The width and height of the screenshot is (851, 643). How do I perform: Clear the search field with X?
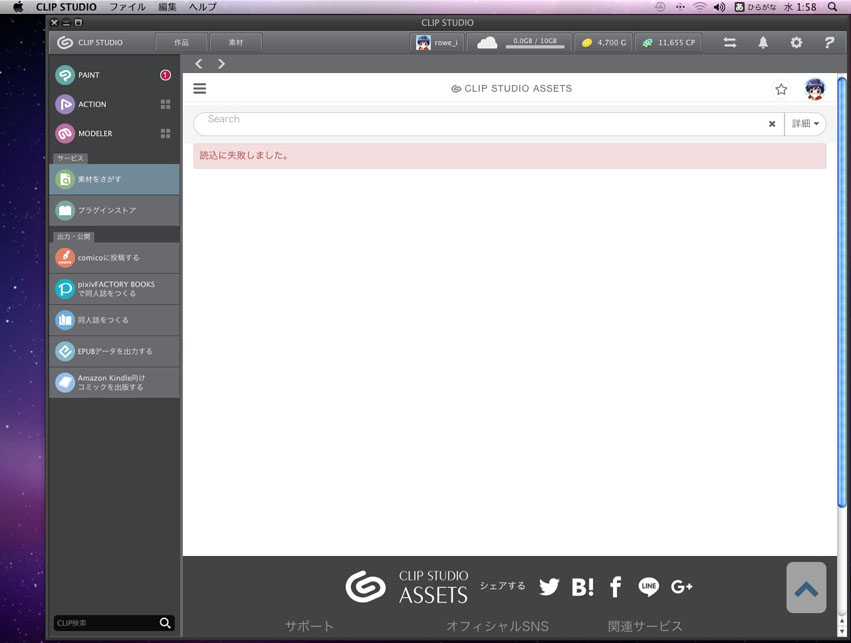772,124
